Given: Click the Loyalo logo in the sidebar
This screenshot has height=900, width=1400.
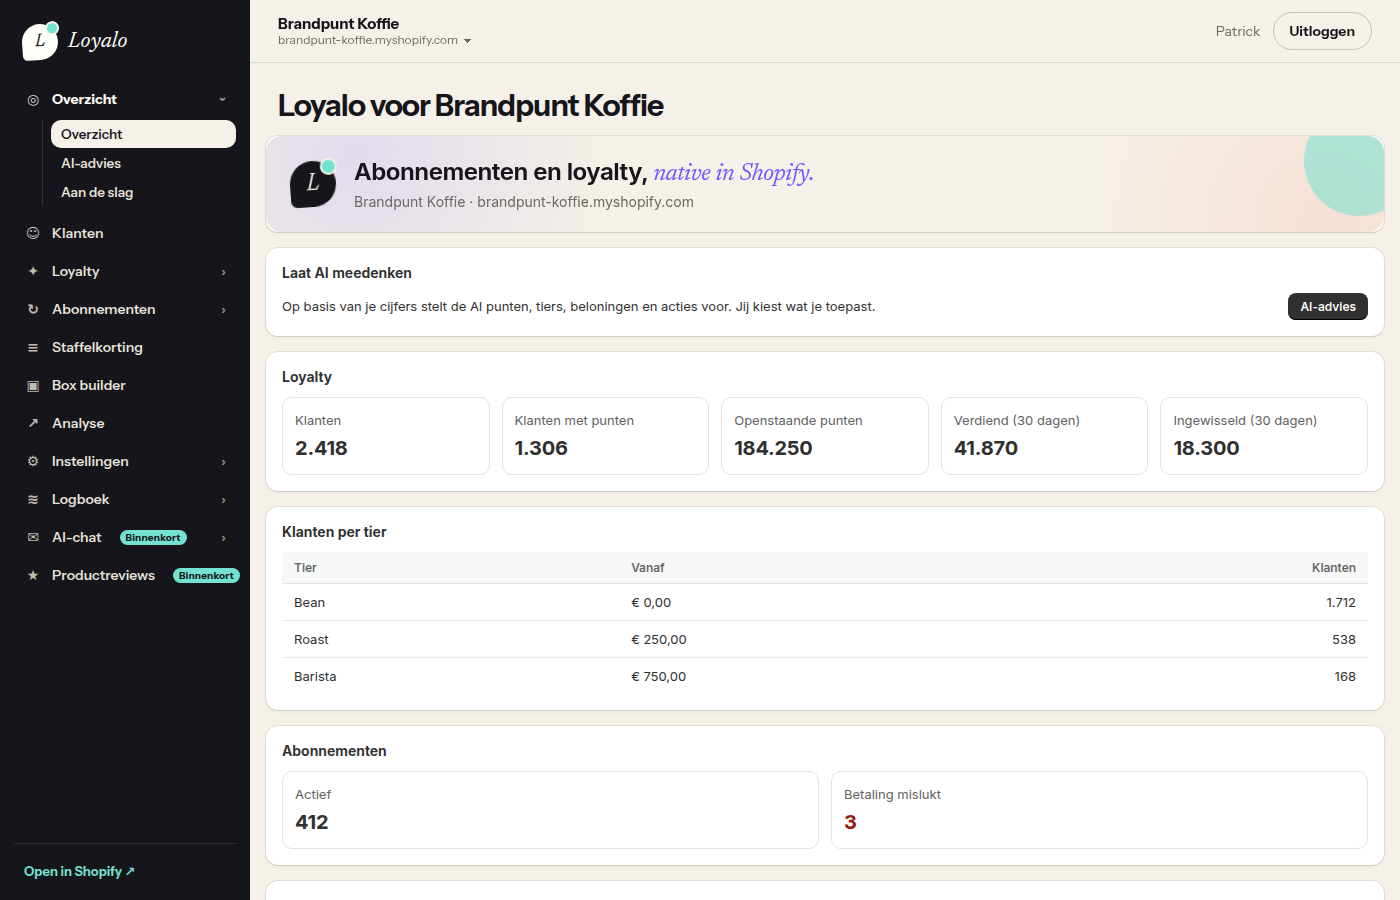Looking at the screenshot, I should (x=75, y=40).
